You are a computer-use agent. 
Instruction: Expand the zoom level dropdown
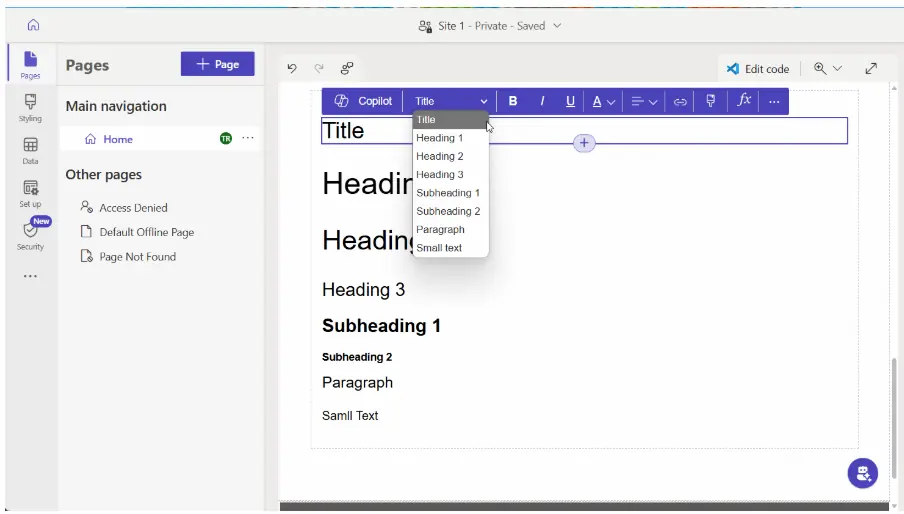tap(828, 68)
